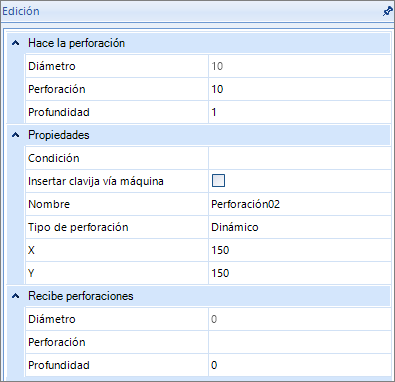Collapse the Recibe perforaciones section
Screen dimensions: 395x382
tap(15, 296)
